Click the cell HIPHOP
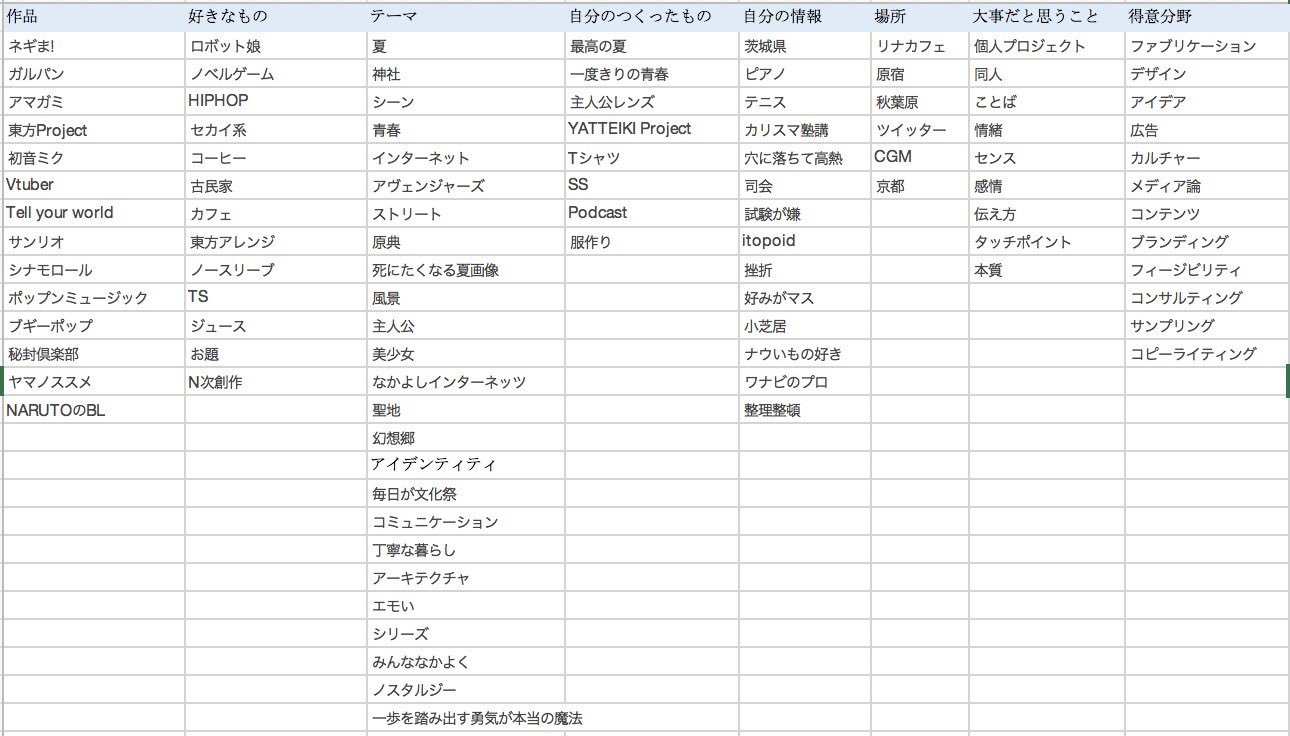This screenshot has width=1290, height=736. click(x=275, y=101)
